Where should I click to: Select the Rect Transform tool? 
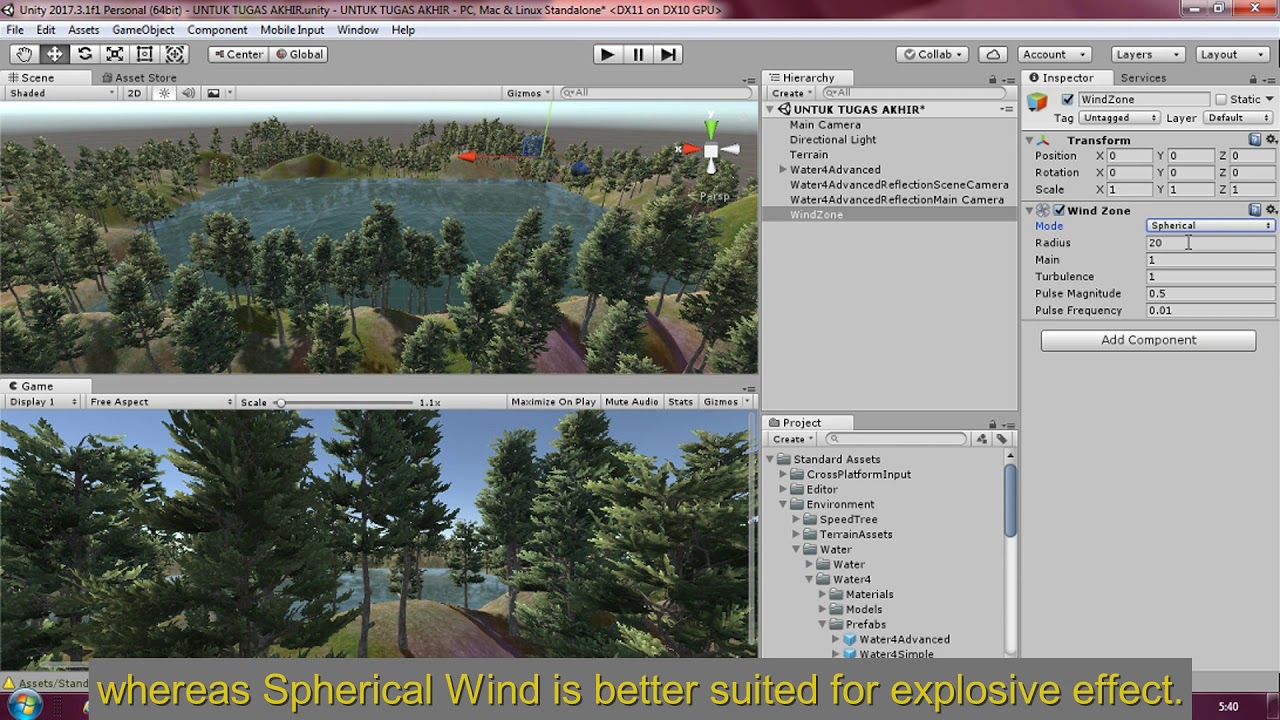(x=144, y=54)
